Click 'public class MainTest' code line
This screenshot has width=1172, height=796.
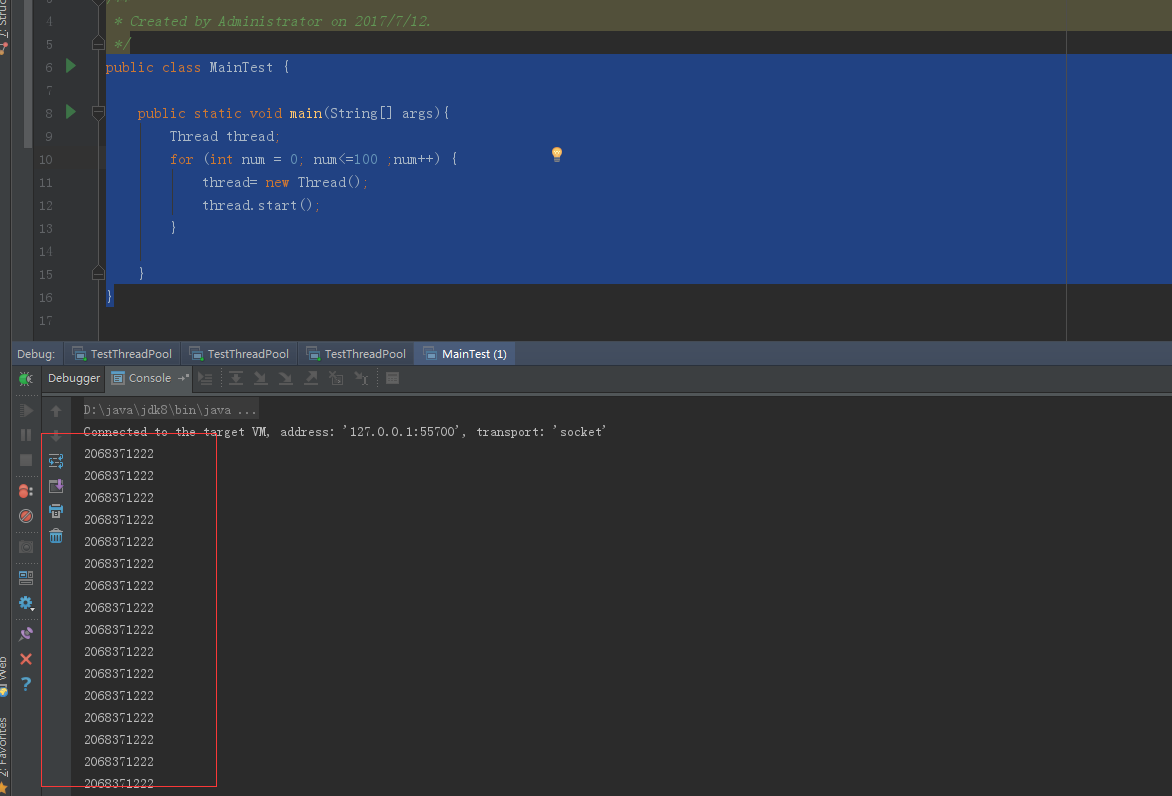pos(197,67)
